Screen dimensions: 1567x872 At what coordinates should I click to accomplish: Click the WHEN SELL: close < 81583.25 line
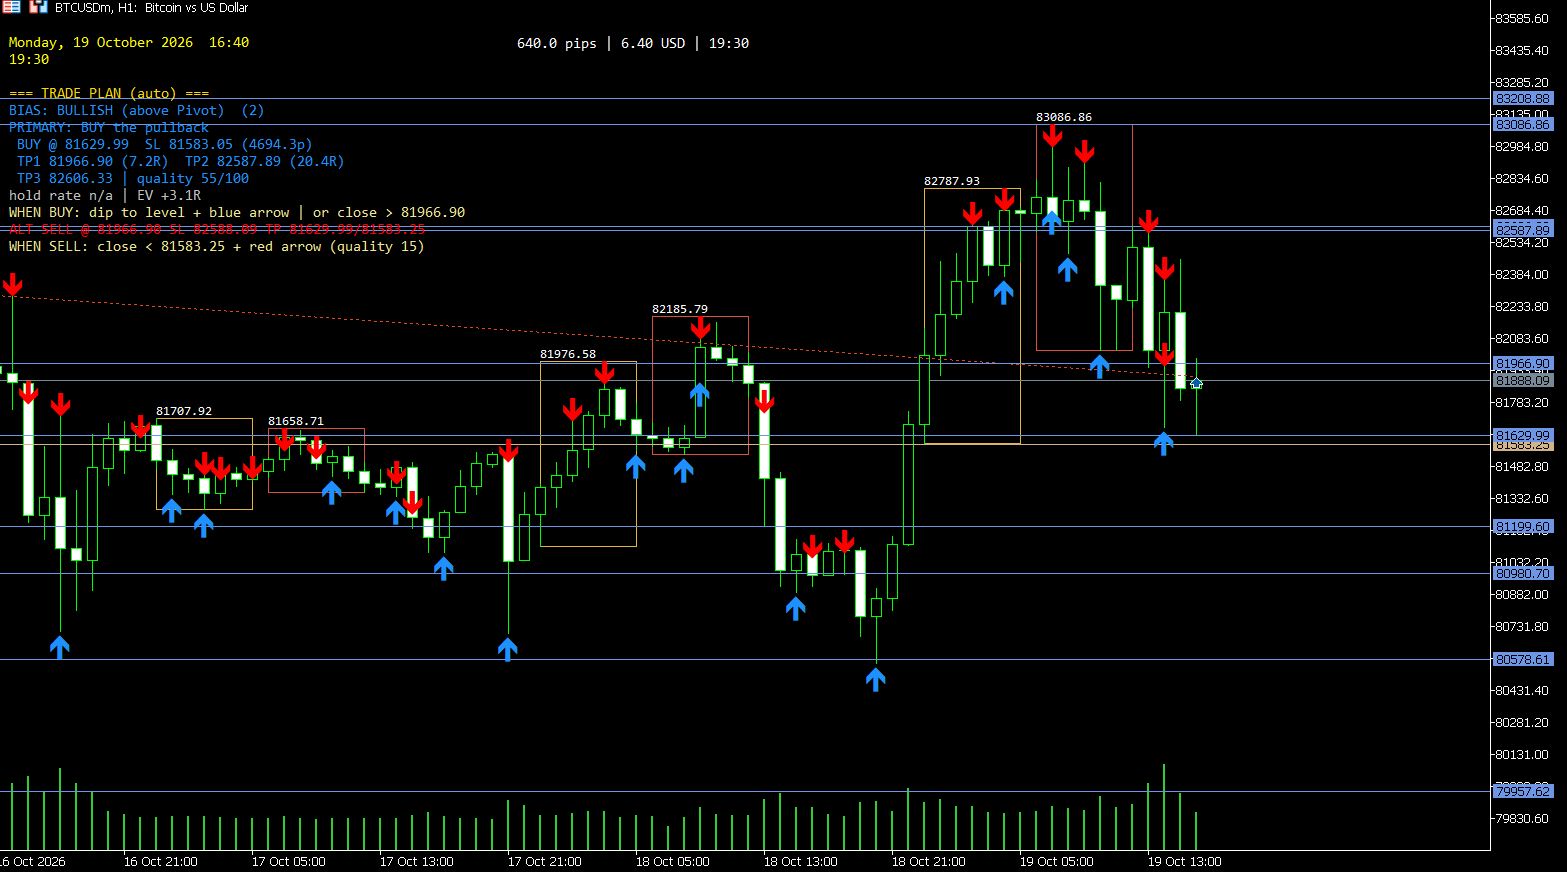(217, 246)
